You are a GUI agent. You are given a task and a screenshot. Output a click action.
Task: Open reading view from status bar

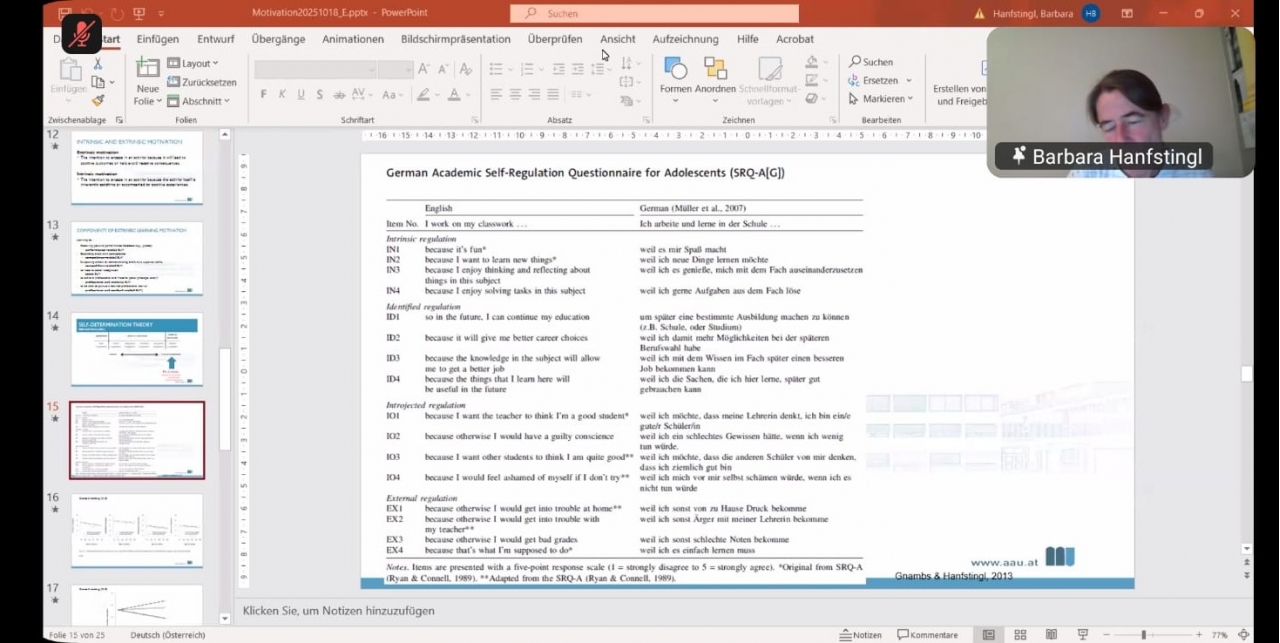point(1051,635)
